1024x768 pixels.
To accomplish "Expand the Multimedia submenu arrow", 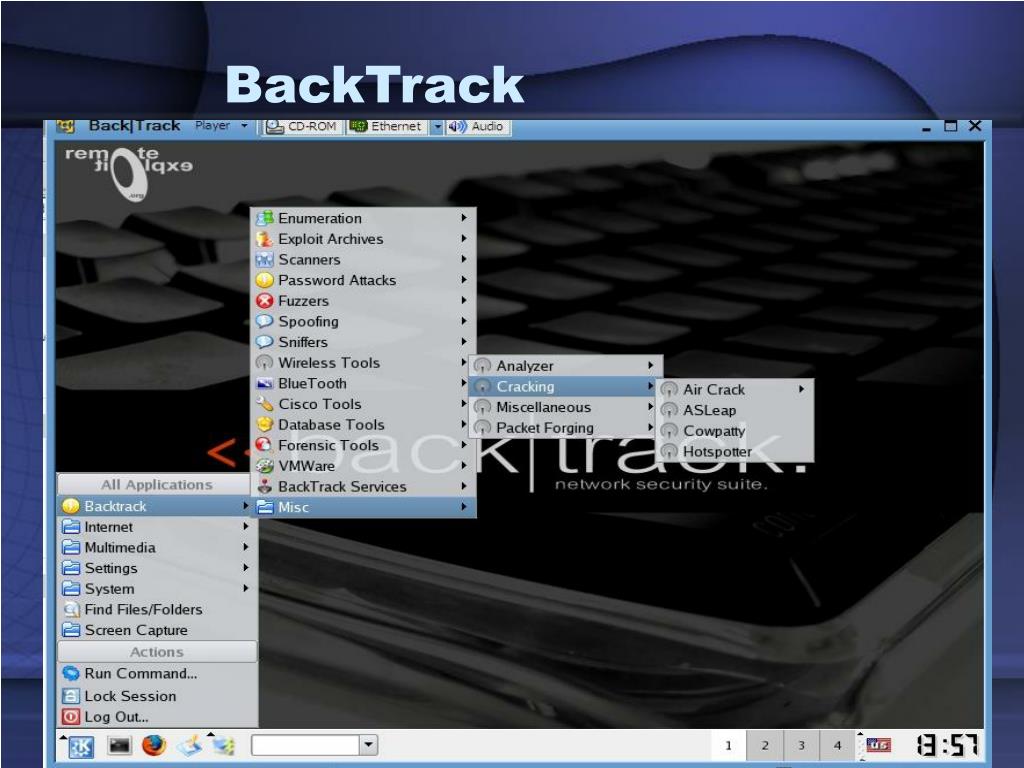I will coord(246,547).
